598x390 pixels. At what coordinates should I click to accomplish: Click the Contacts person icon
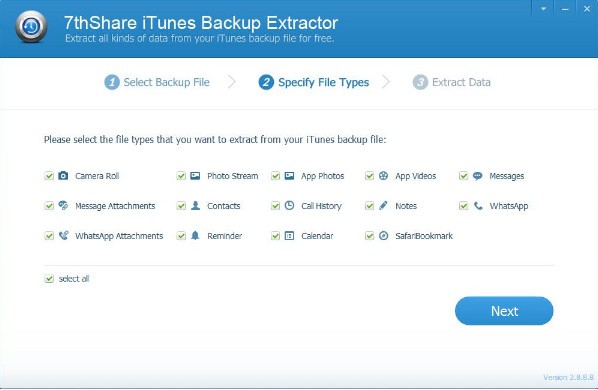(195, 205)
